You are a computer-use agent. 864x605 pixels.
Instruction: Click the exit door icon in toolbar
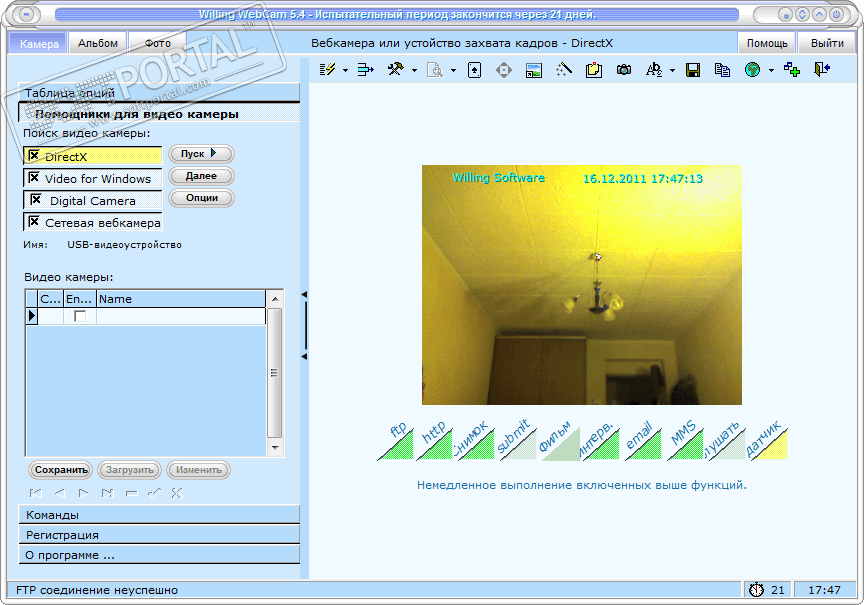tap(822, 69)
